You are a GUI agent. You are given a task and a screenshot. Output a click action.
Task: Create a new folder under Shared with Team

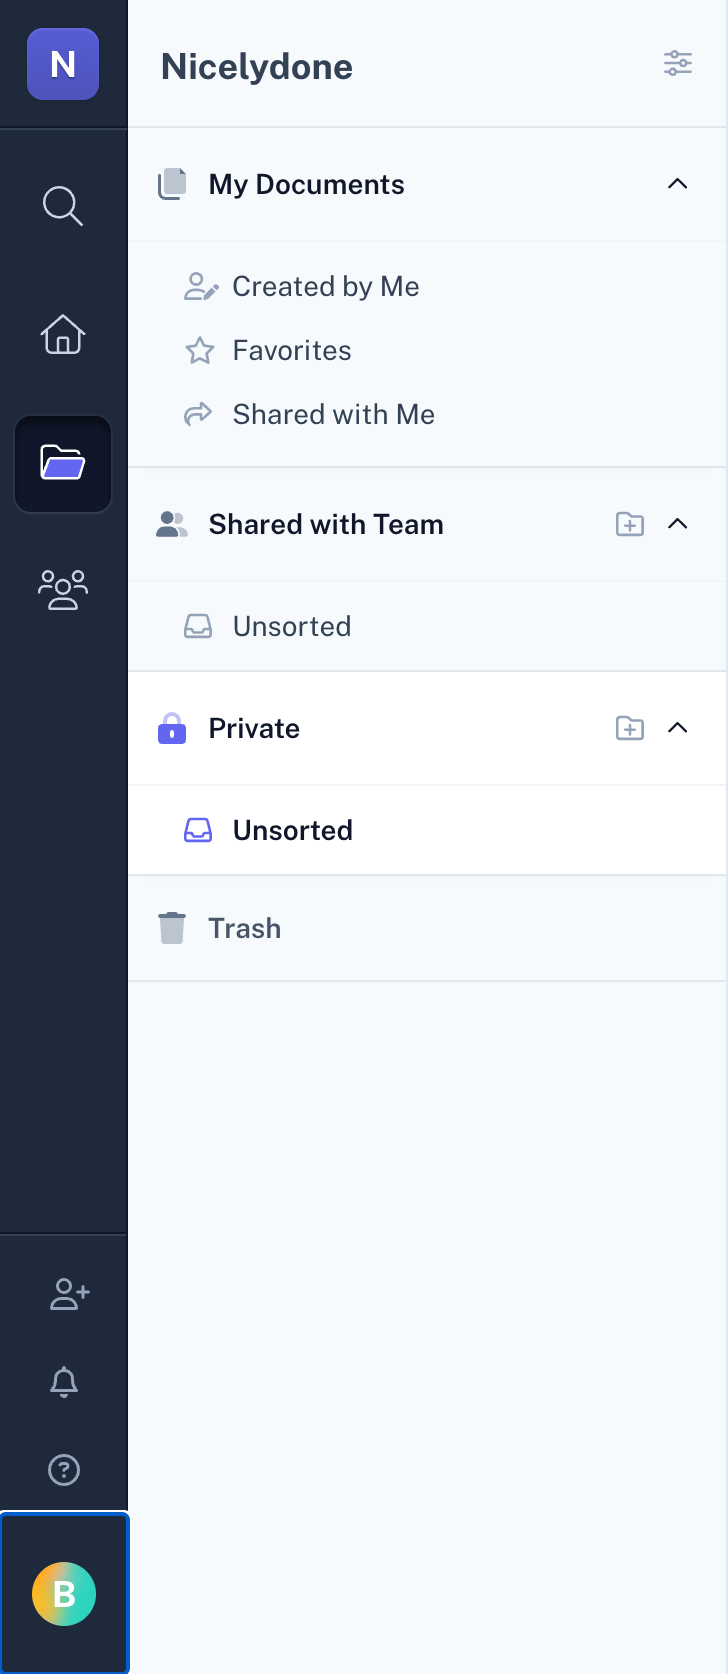coord(629,523)
